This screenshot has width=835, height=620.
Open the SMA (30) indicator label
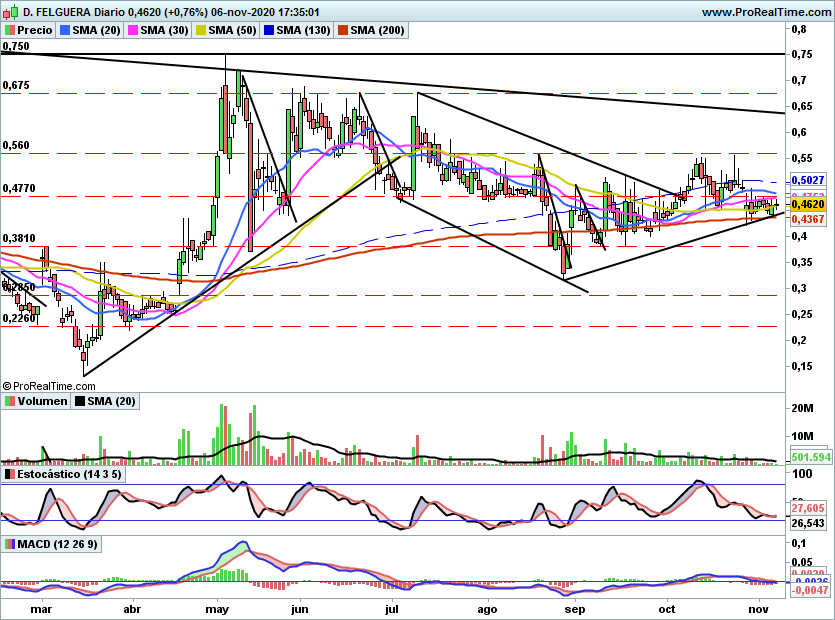tap(164, 30)
